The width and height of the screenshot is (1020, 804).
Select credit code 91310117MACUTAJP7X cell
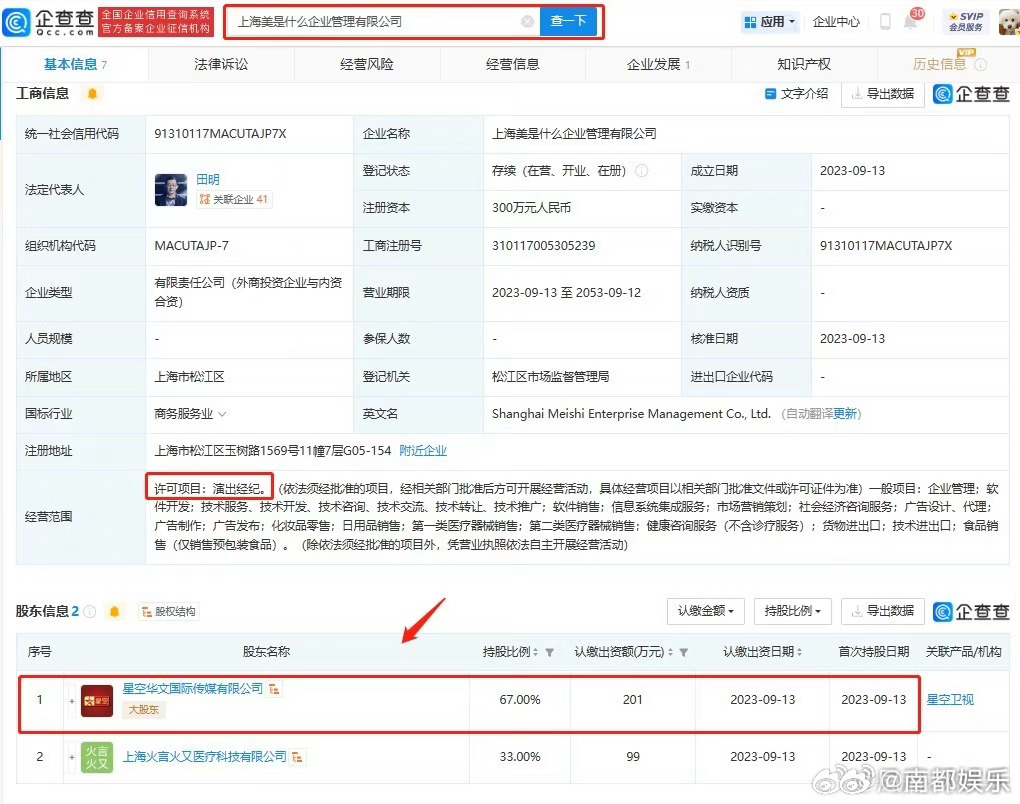pyautogui.click(x=249, y=134)
